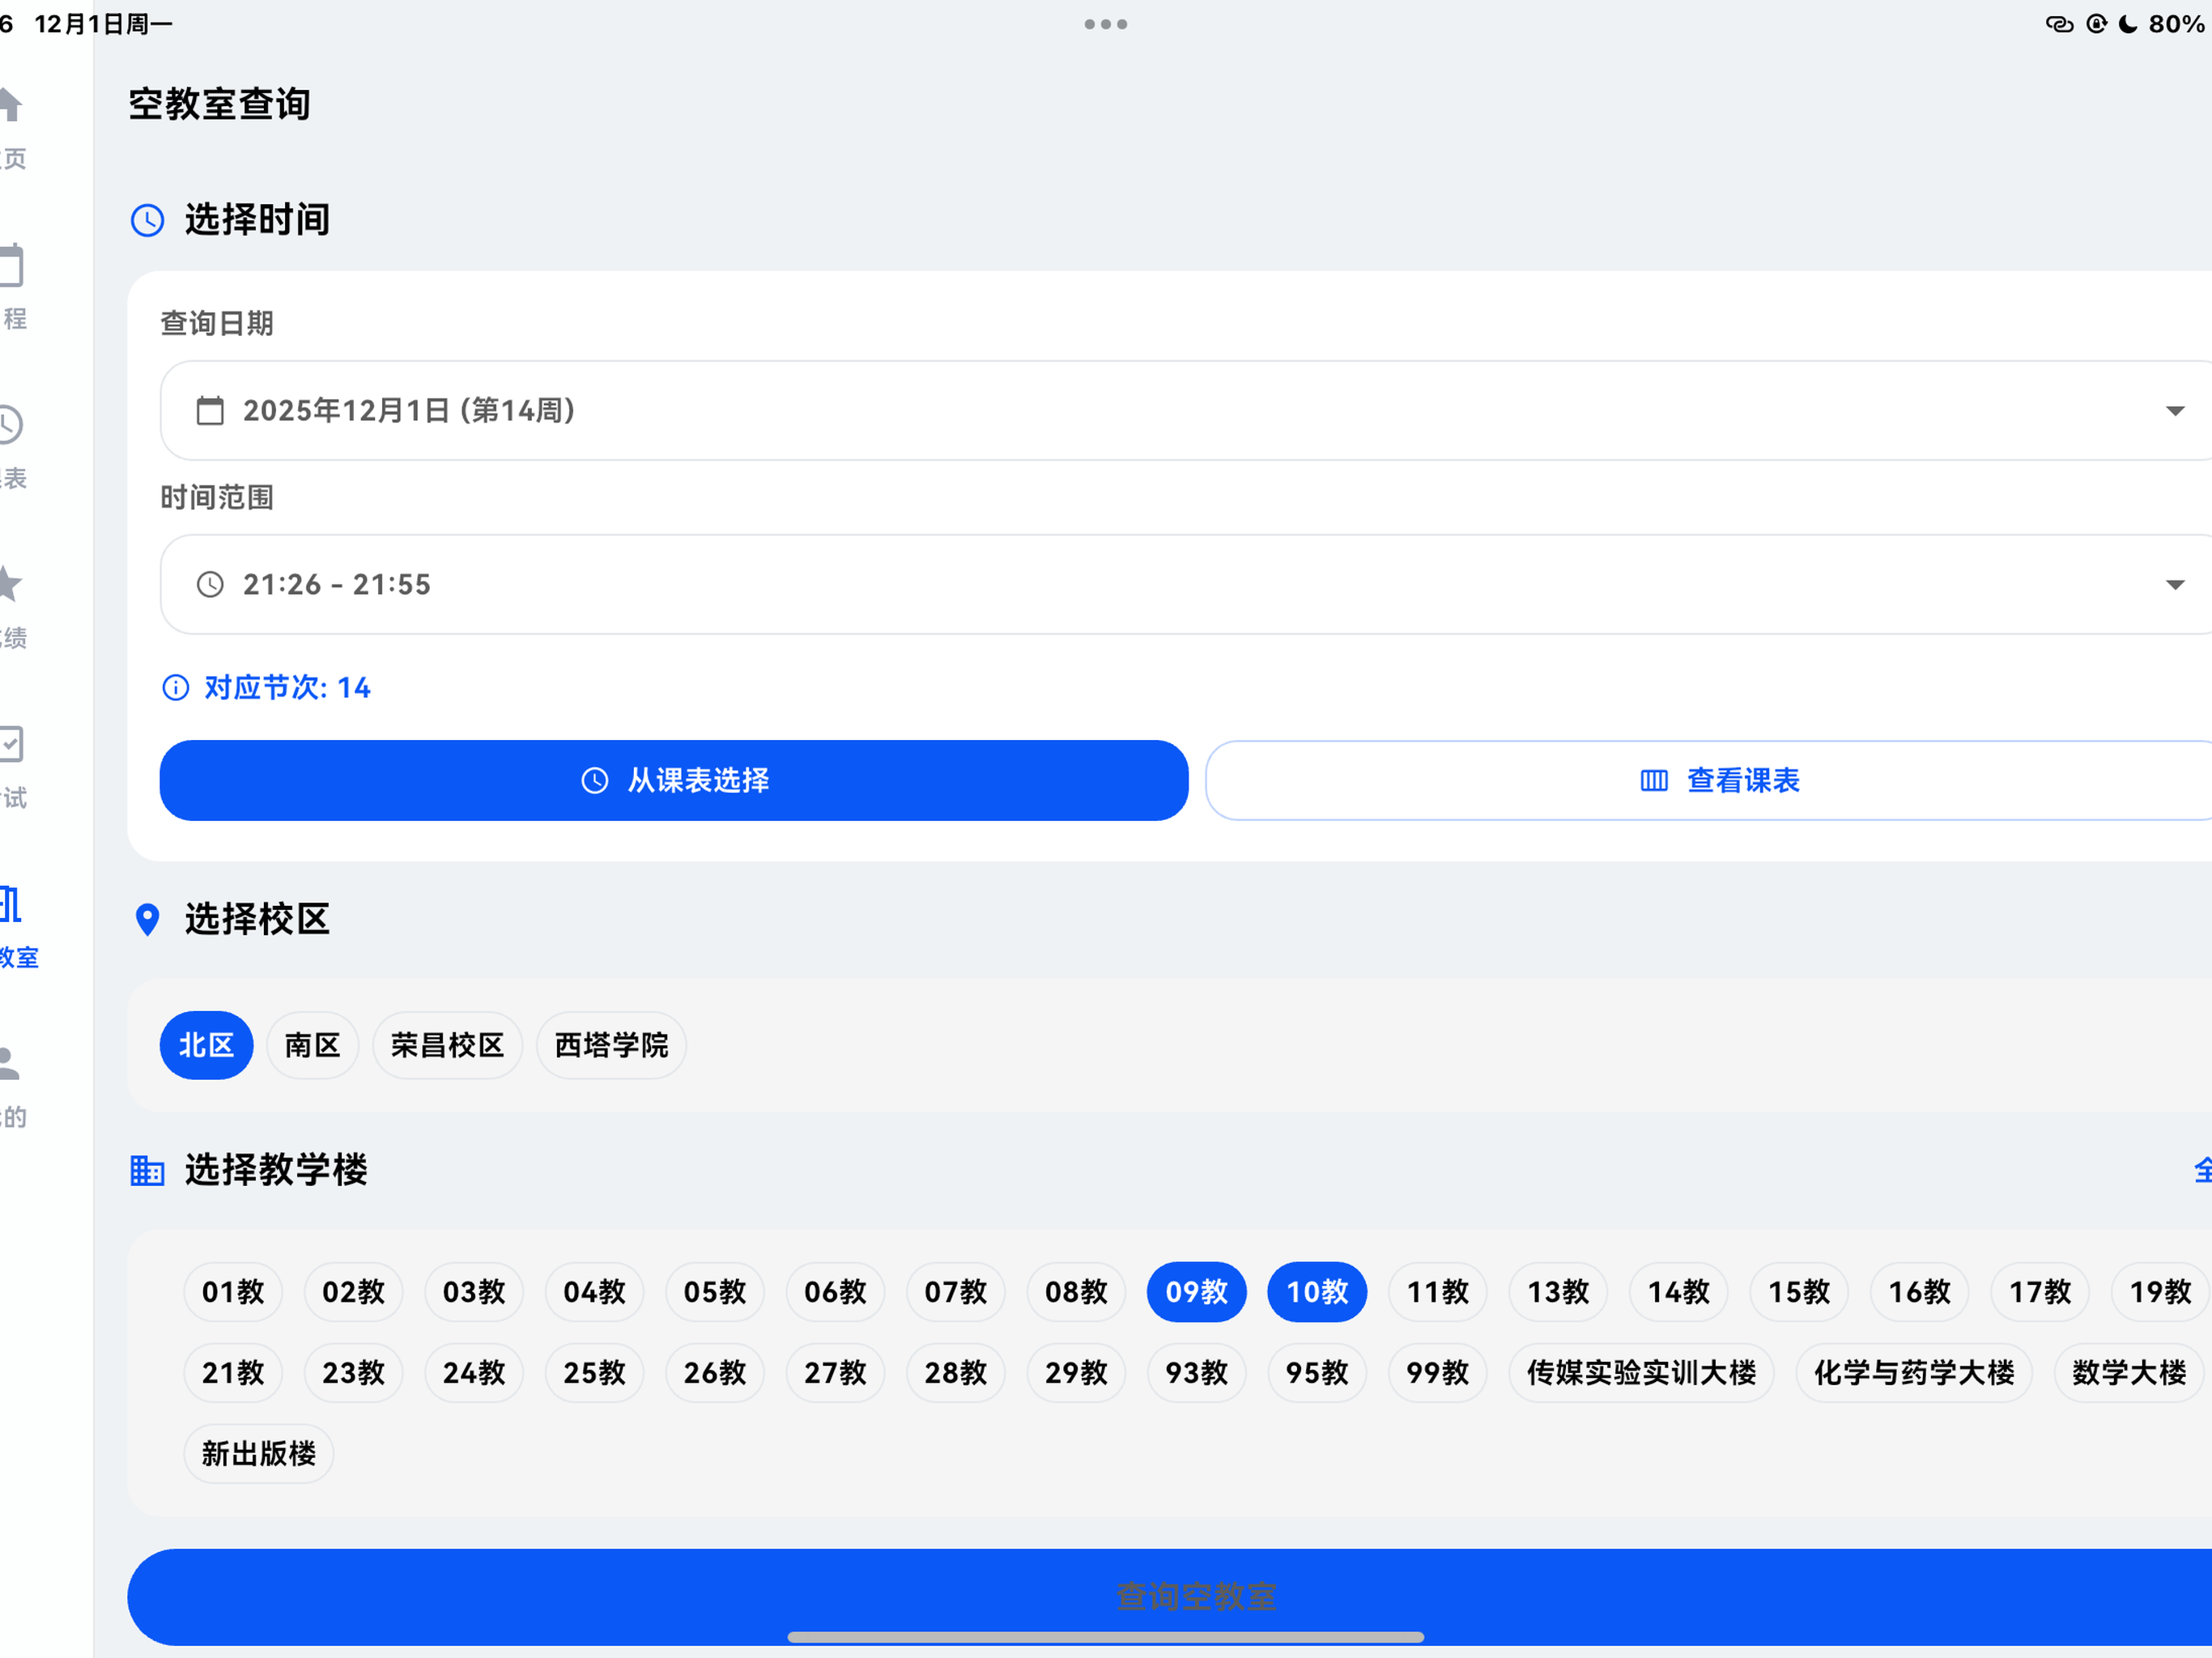Select the 荣昌校区 campus
The width and height of the screenshot is (2212, 1658).
[x=448, y=1046]
